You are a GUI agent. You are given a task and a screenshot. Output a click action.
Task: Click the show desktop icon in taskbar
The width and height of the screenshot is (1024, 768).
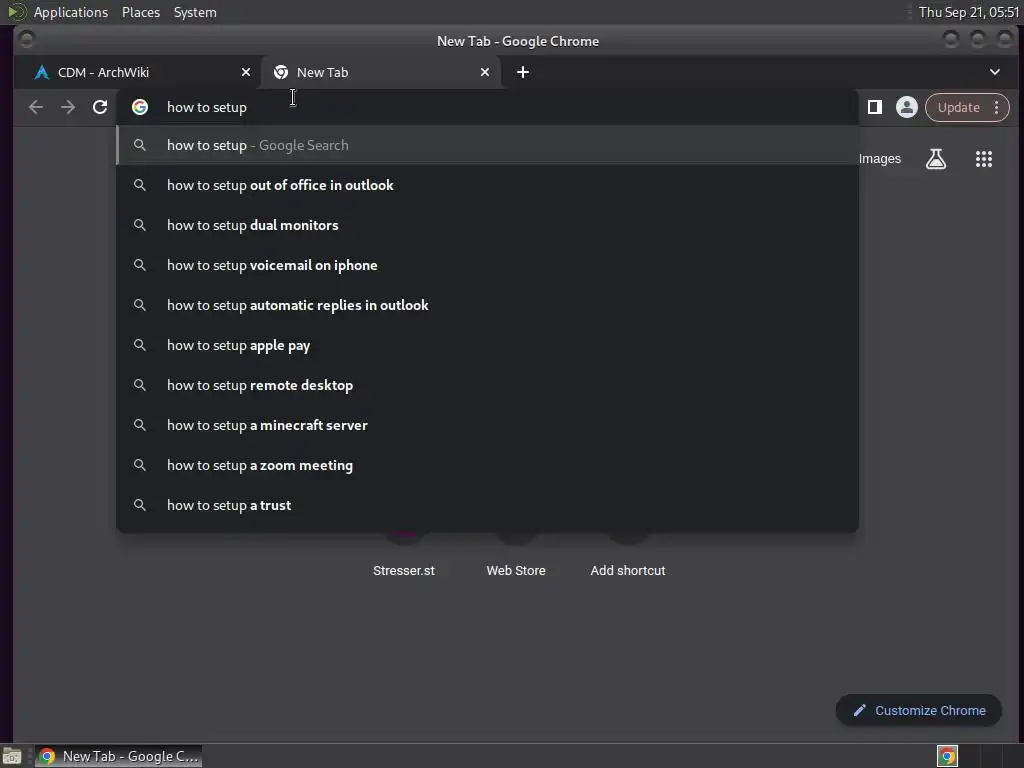pyautogui.click(x=12, y=756)
